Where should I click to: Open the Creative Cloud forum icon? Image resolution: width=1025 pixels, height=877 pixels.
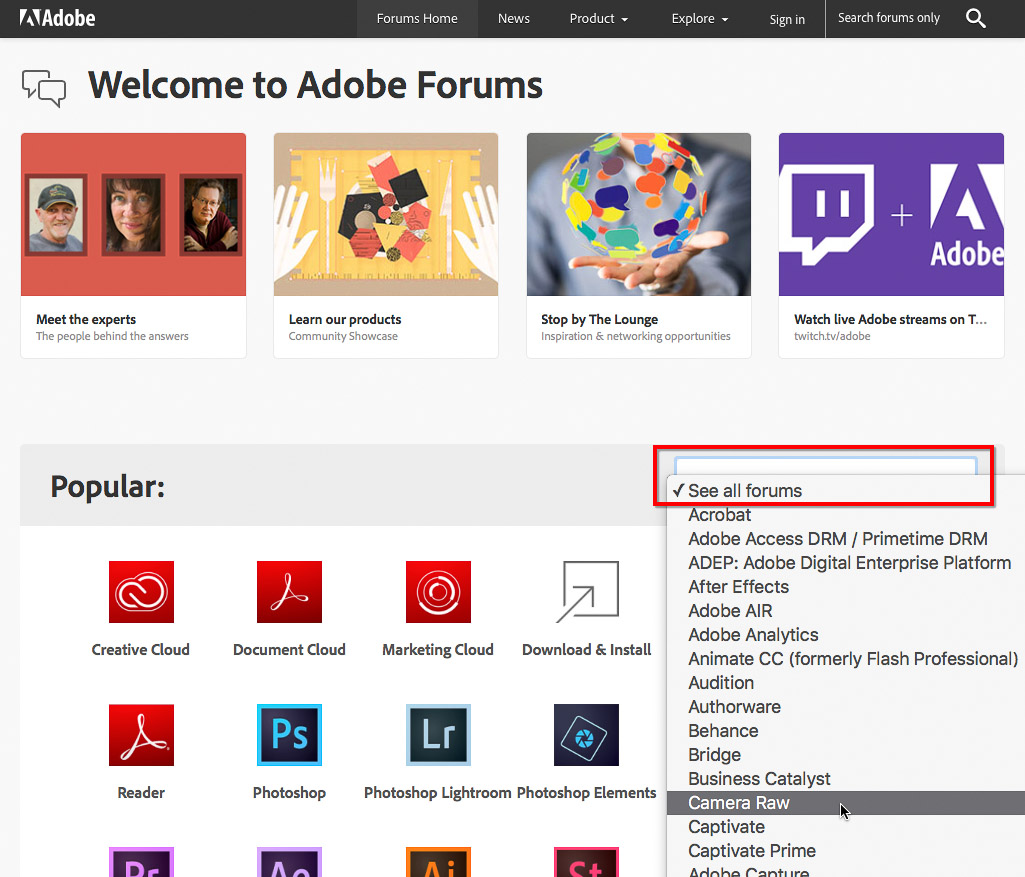(x=141, y=592)
